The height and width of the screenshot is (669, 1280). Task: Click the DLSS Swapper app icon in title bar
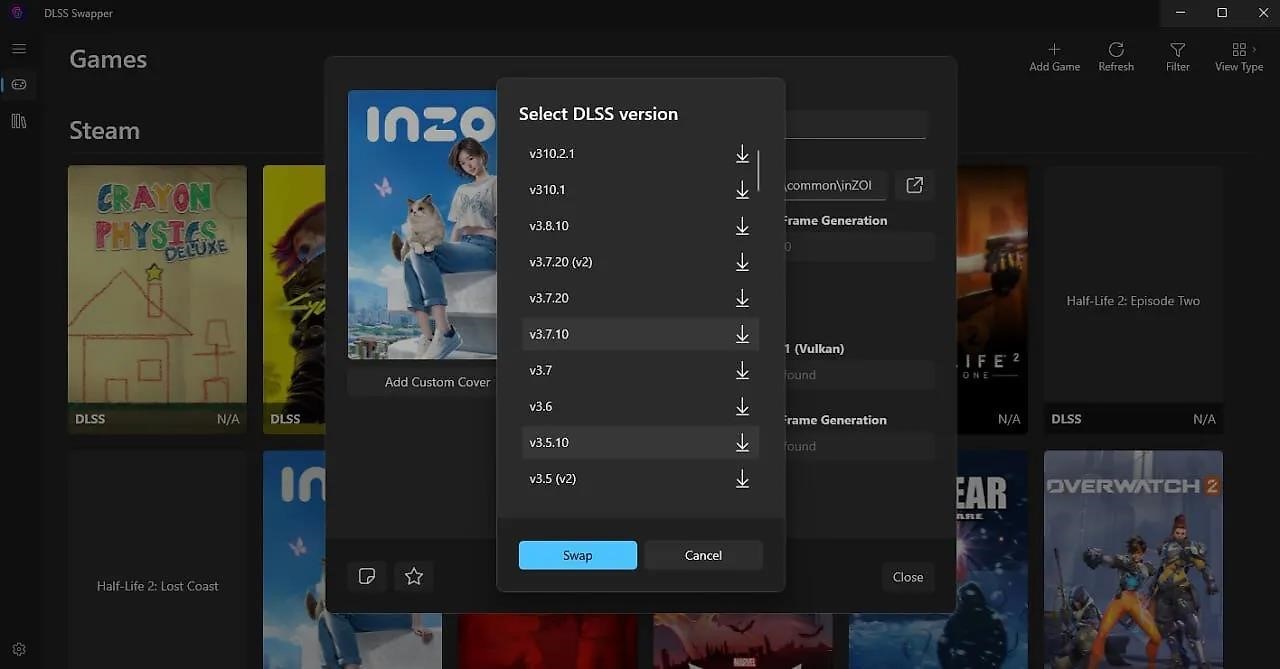pyautogui.click(x=17, y=13)
